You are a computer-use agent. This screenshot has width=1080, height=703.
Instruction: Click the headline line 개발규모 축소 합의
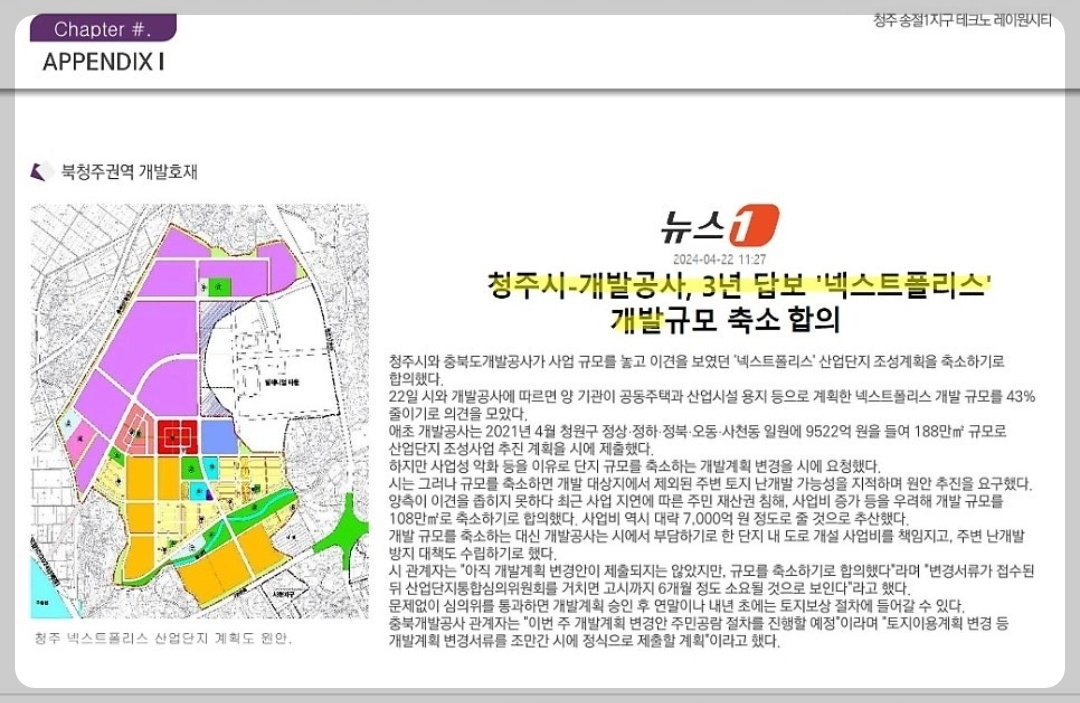725,319
